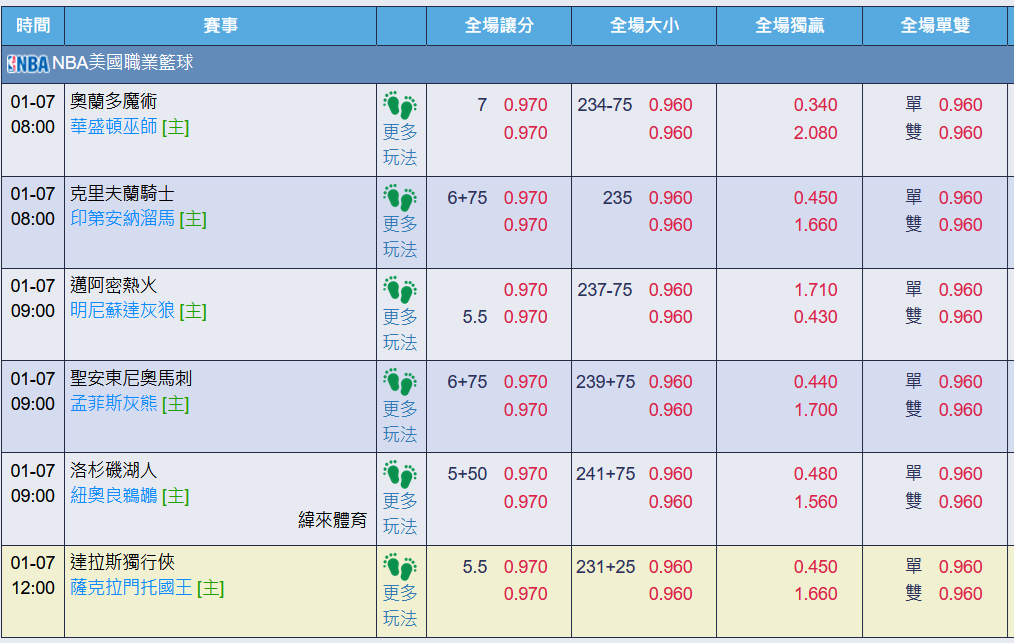Pick 單 odds for 克里夫蘭騎士 game
Screen dimensions: 1014x643
pyautogui.click(x=960, y=198)
